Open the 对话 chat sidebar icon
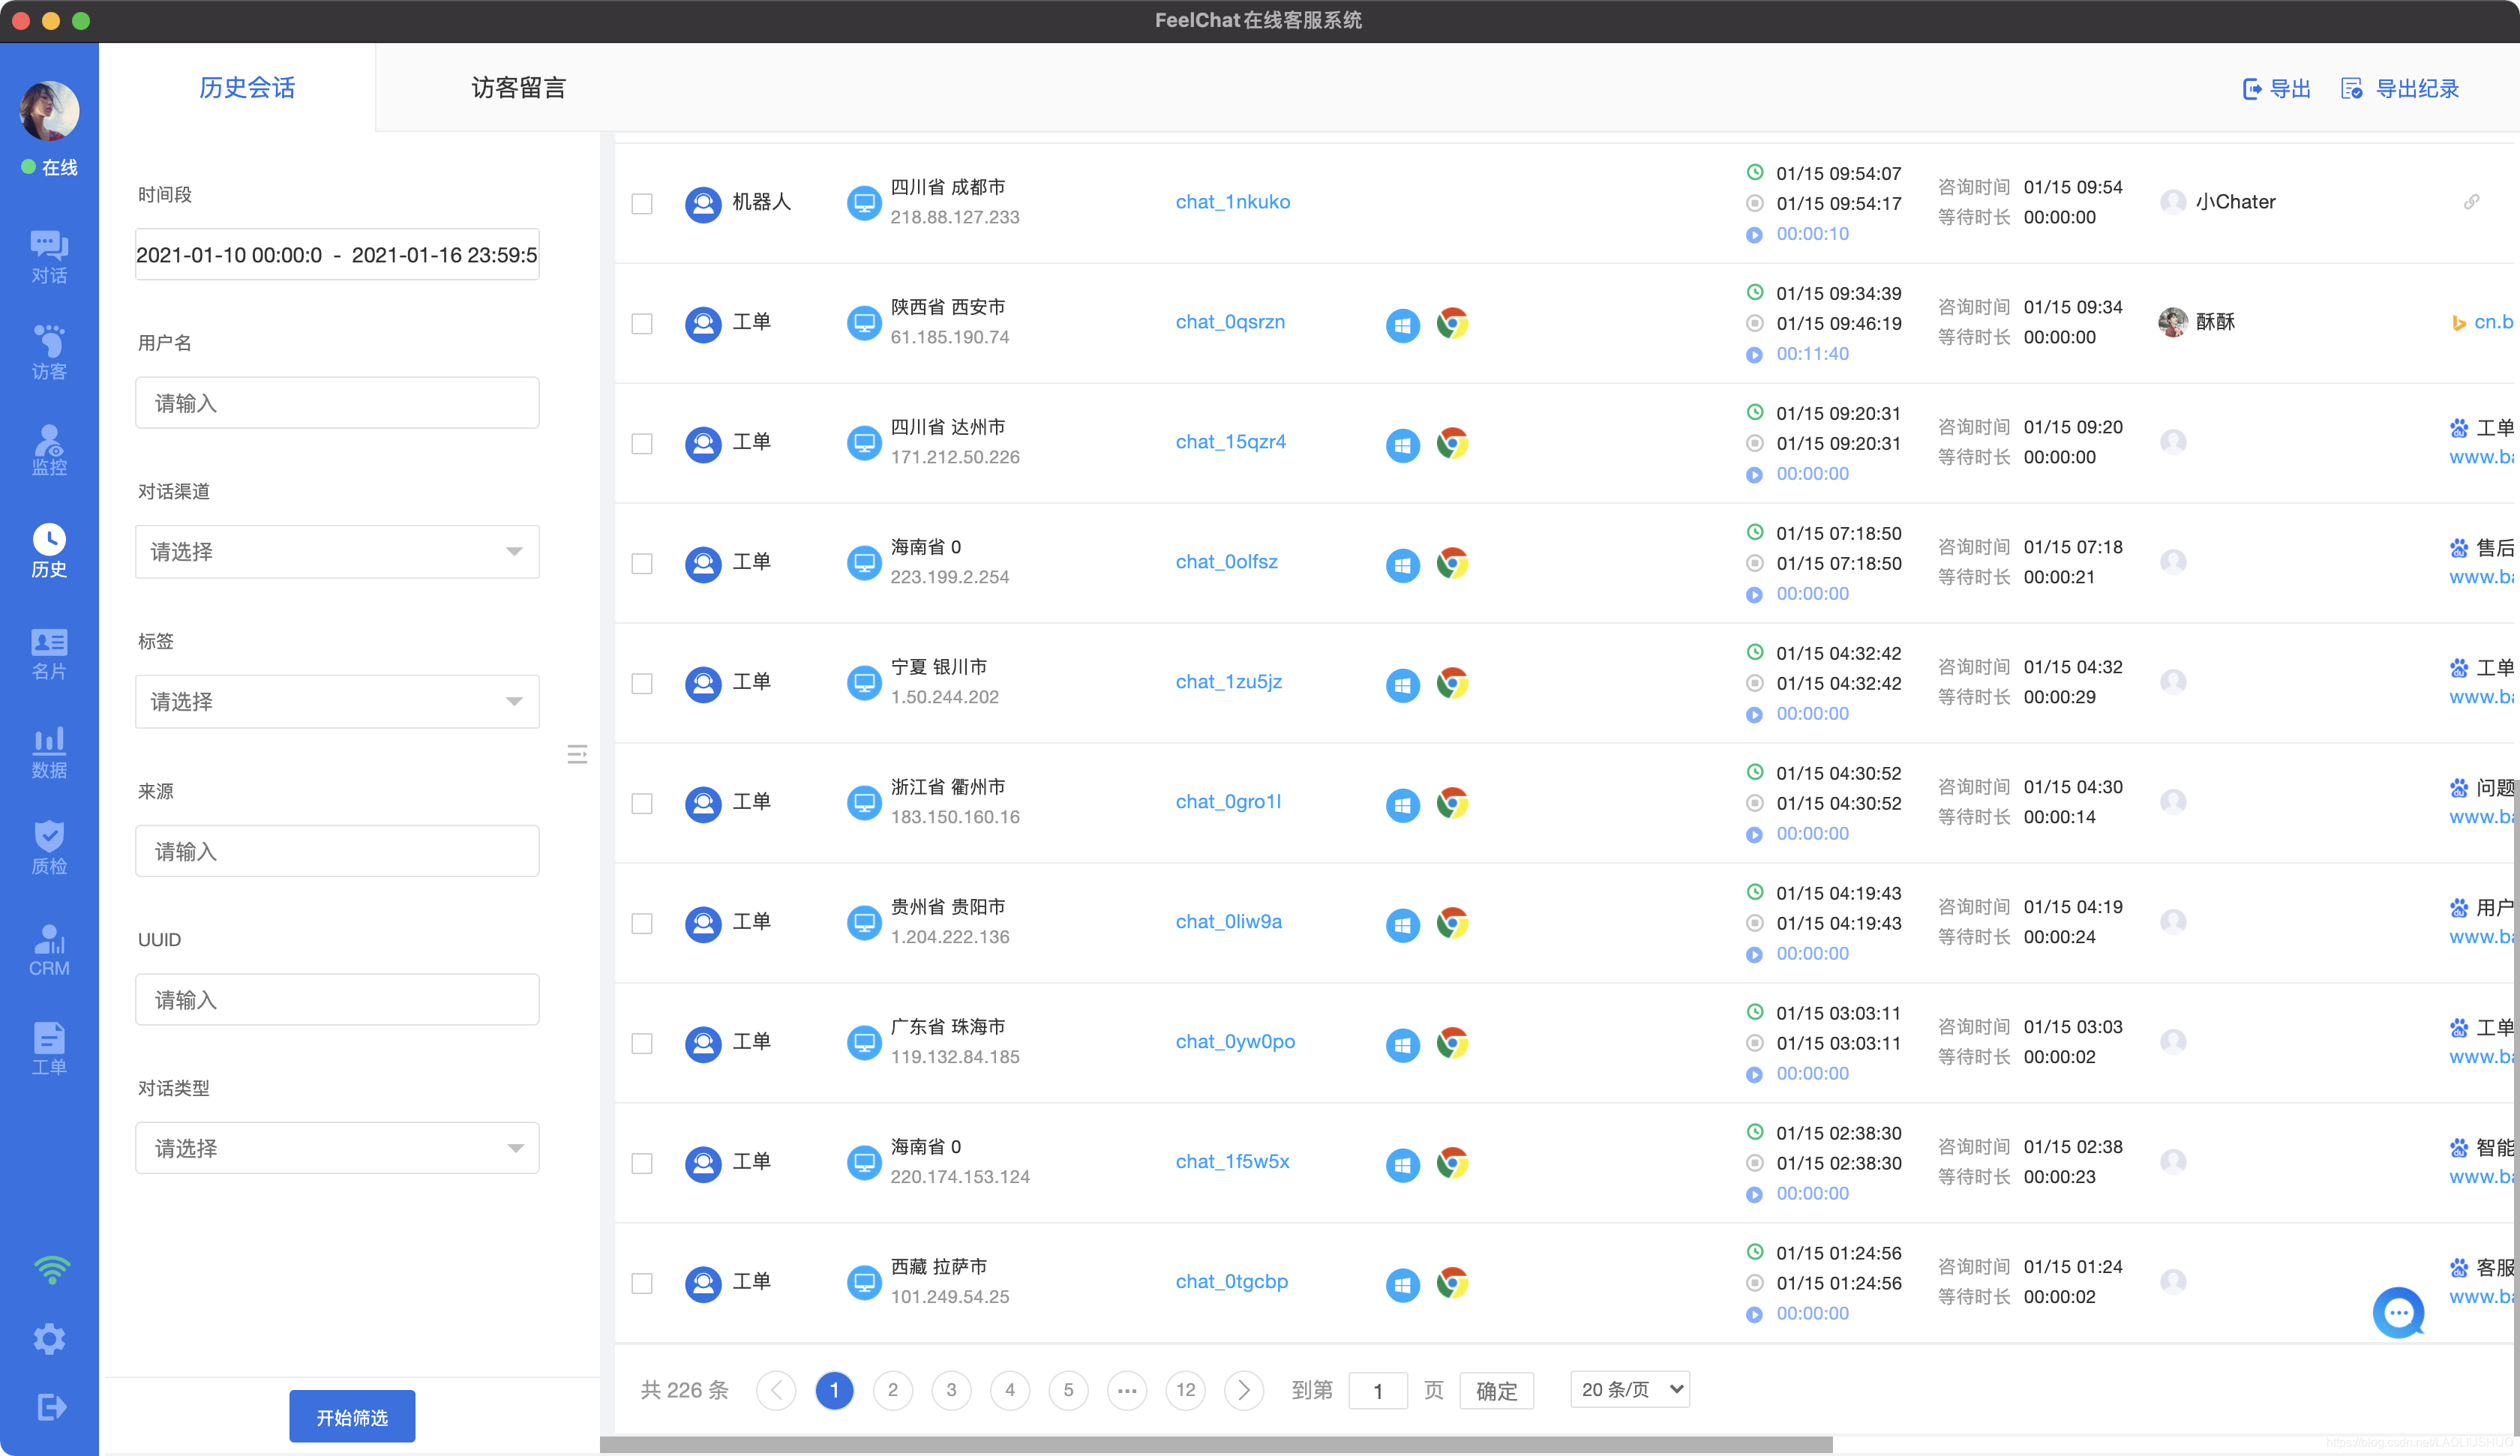This screenshot has height=1456, width=2520. (49, 256)
